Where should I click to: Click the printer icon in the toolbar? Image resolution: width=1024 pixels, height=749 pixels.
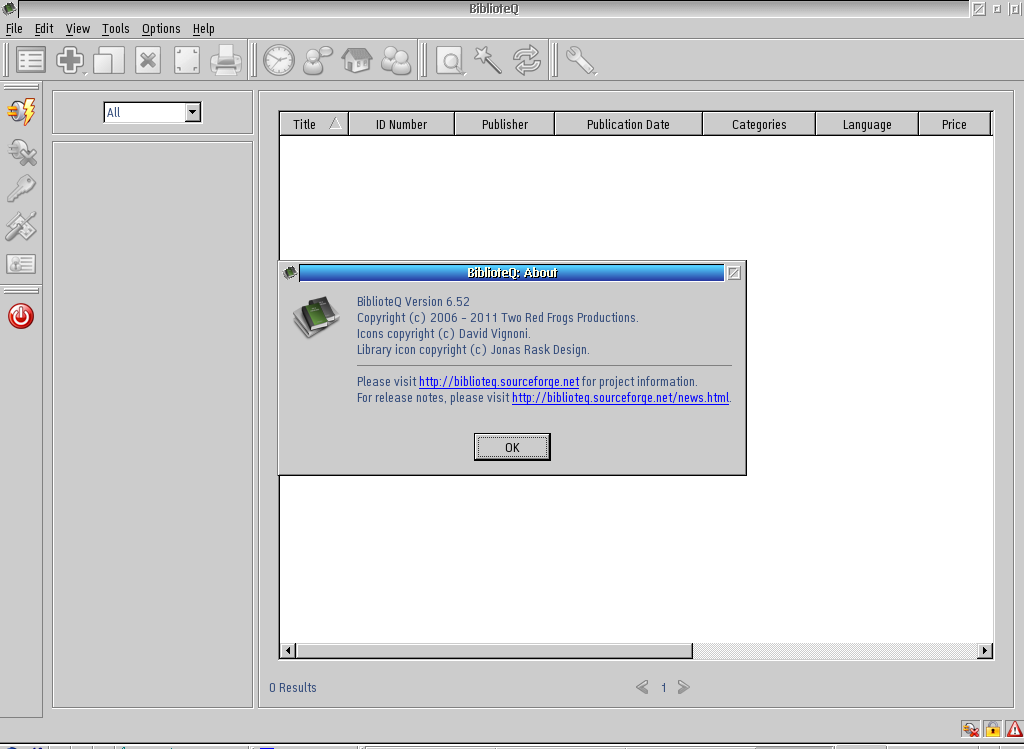tap(226, 60)
